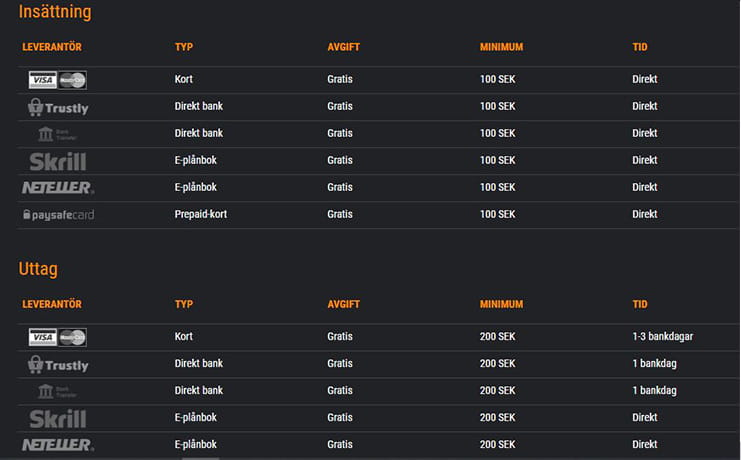Click the MINIMUM column header in deposit table
The image size is (741, 460).
(501, 47)
